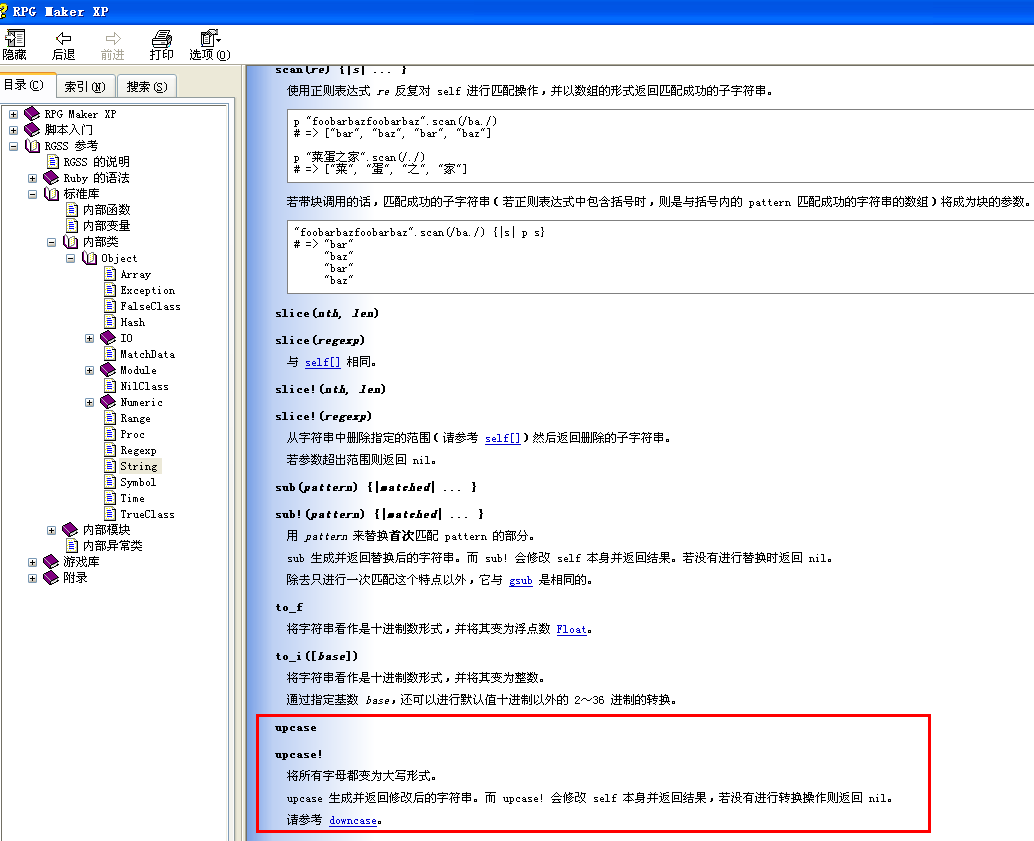The width and height of the screenshot is (1034, 841).
Task: Switch to the 搜索 (Search) tab
Action: [x=147, y=86]
